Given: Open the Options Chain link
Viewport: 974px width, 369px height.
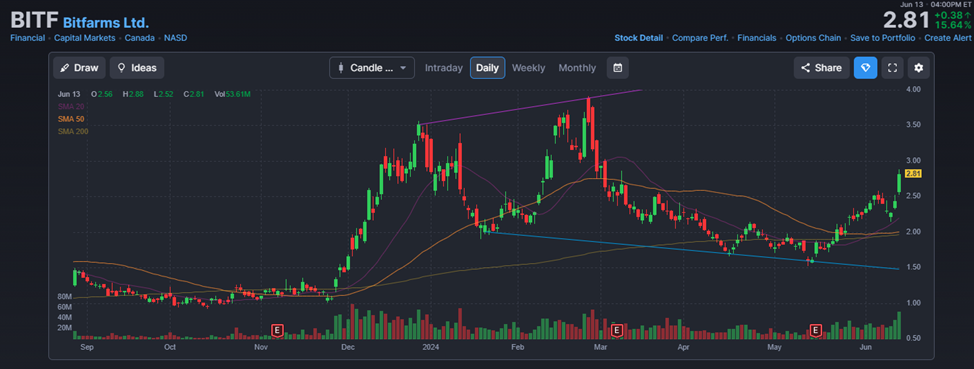Looking at the screenshot, I should [813, 38].
